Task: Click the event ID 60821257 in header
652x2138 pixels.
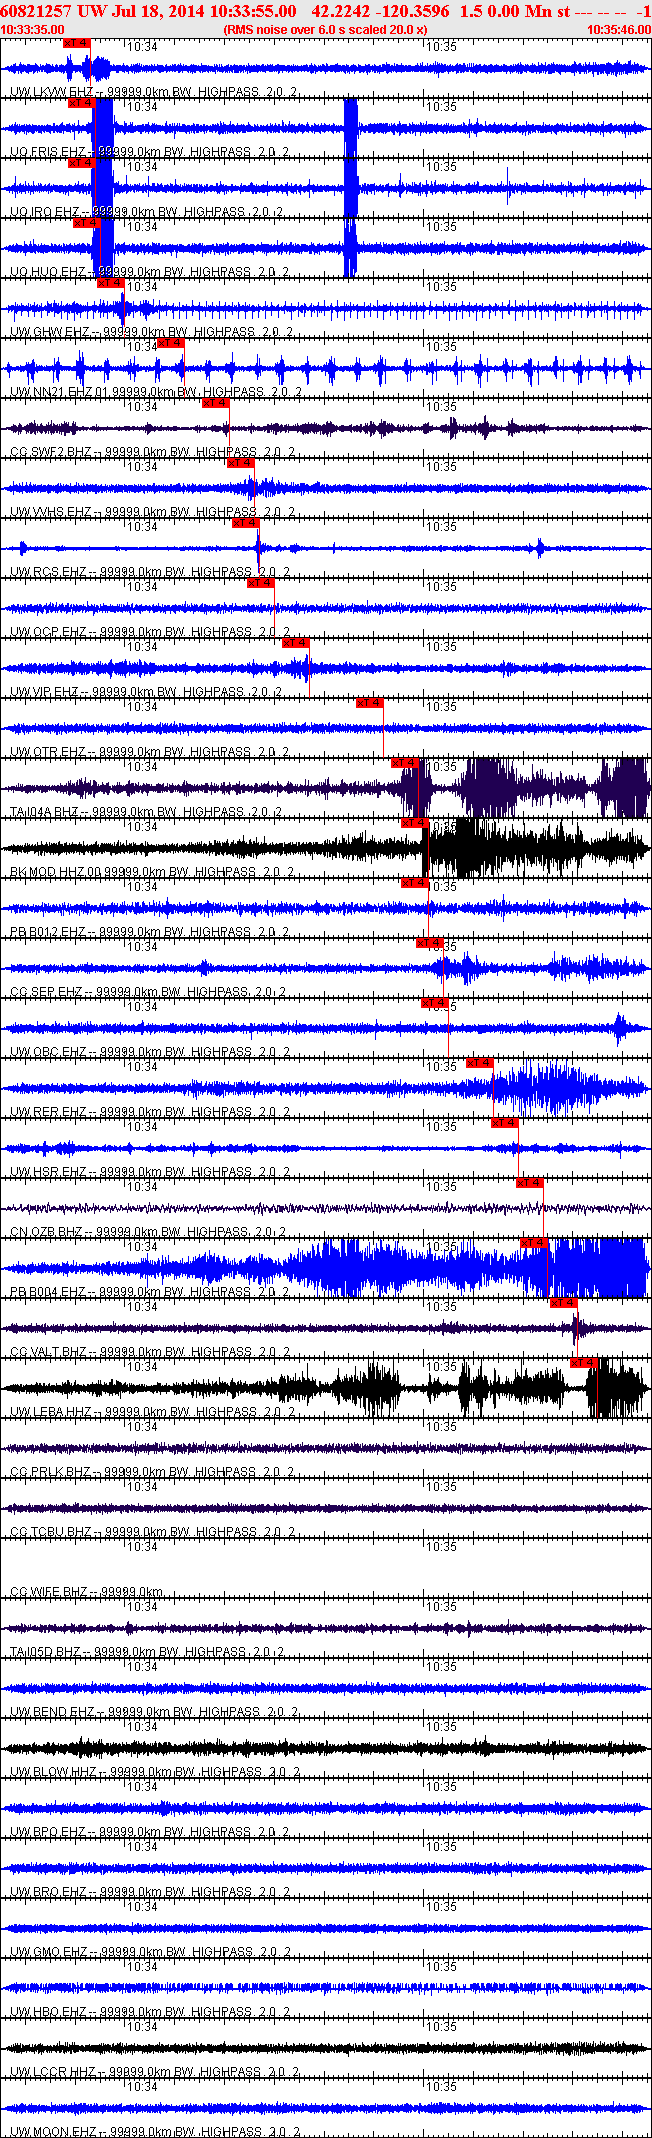Action: [x=35, y=11]
